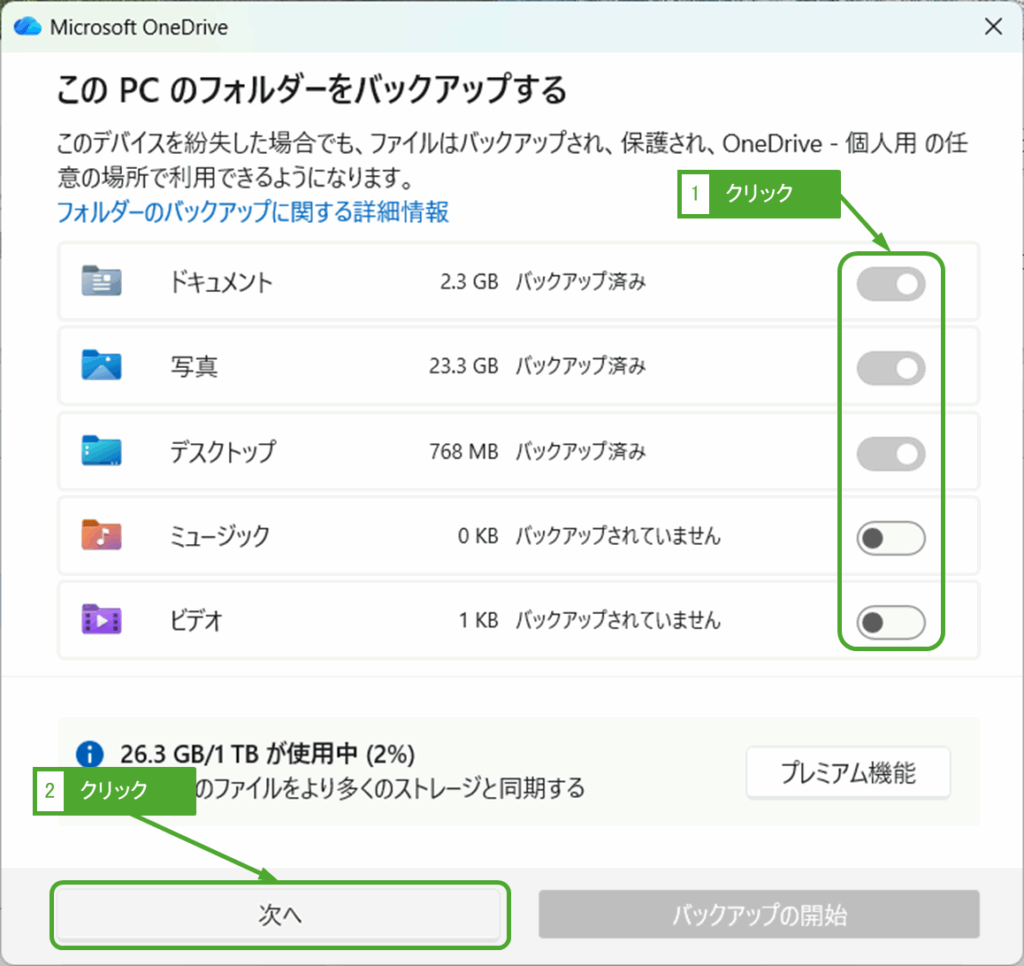Screen dimensions: 1024x966
Task: Disable the デスクトップ backup switch
Action: point(890,452)
